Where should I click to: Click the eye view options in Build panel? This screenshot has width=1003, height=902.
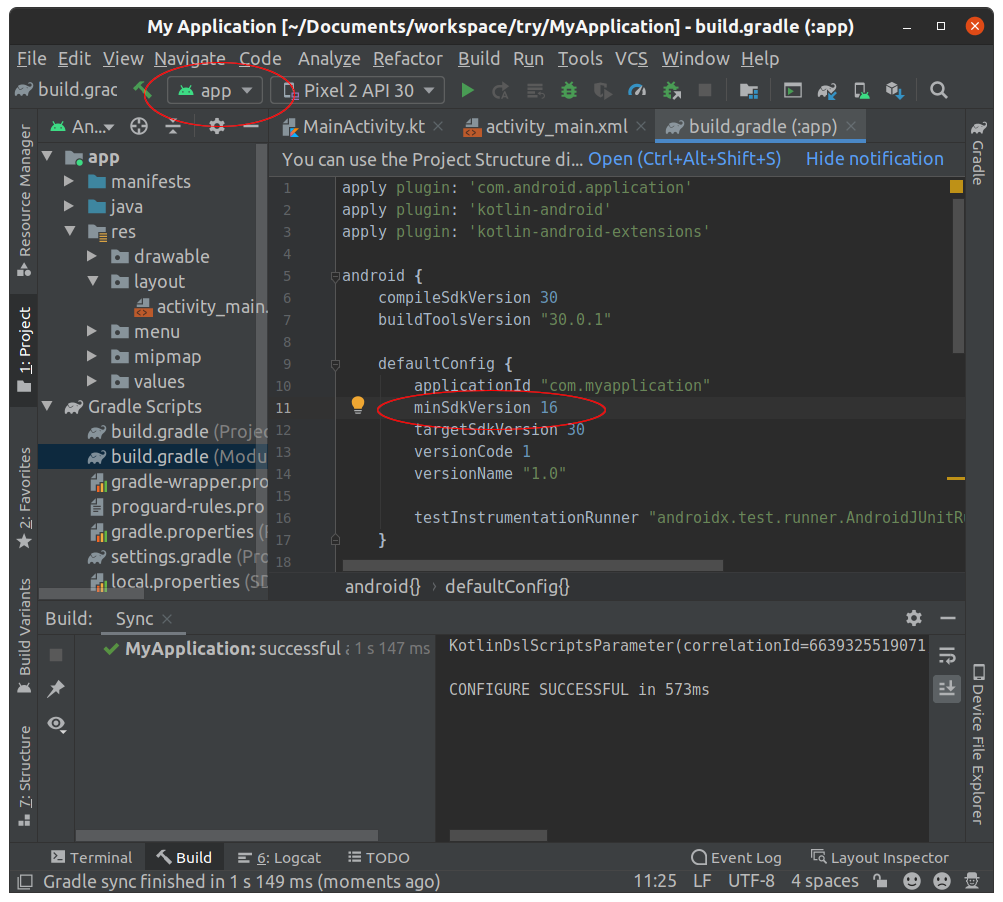pos(56,724)
